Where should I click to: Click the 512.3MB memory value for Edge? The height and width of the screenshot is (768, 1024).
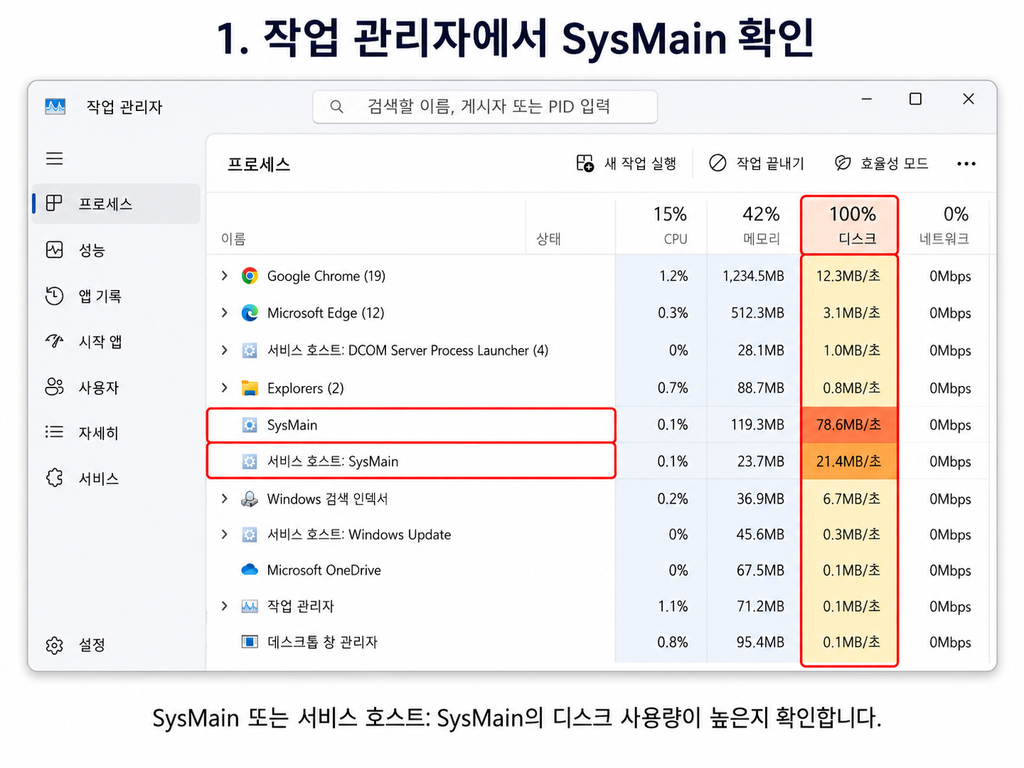coord(758,313)
